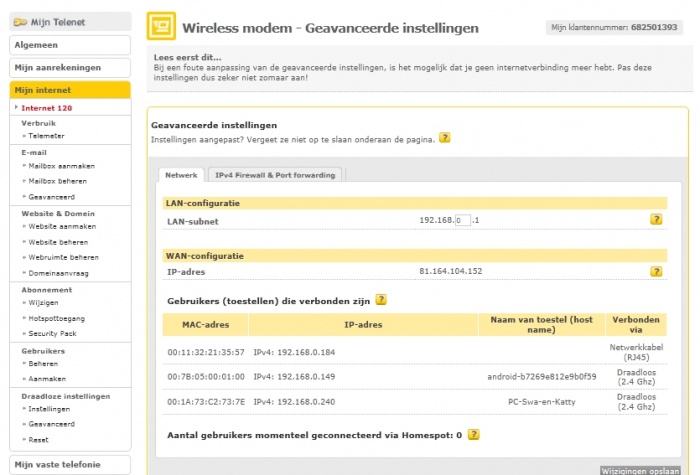Select Internet 120 in the sidebar

47,107
